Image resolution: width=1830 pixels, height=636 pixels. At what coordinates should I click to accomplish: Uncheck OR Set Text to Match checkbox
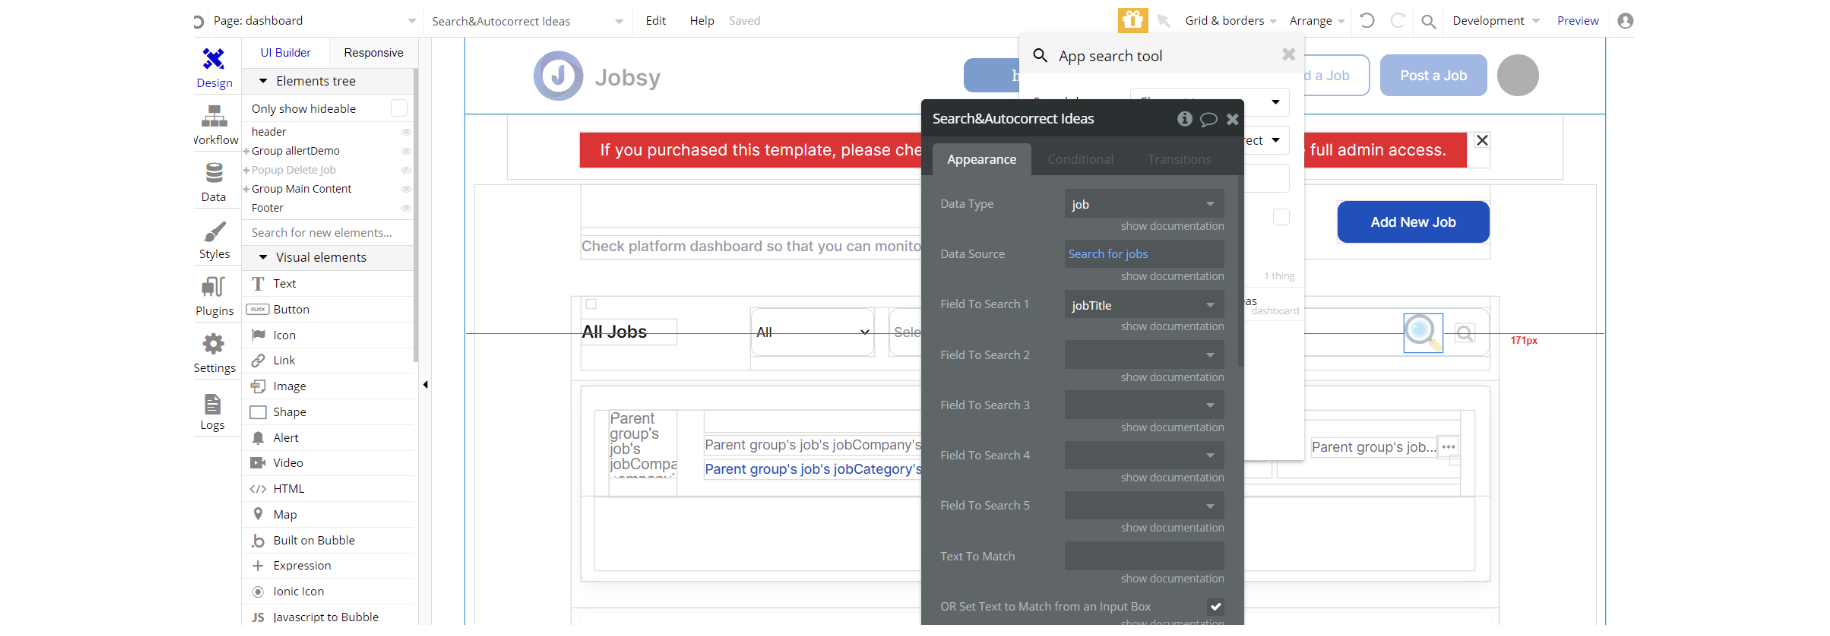(1215, 606)
